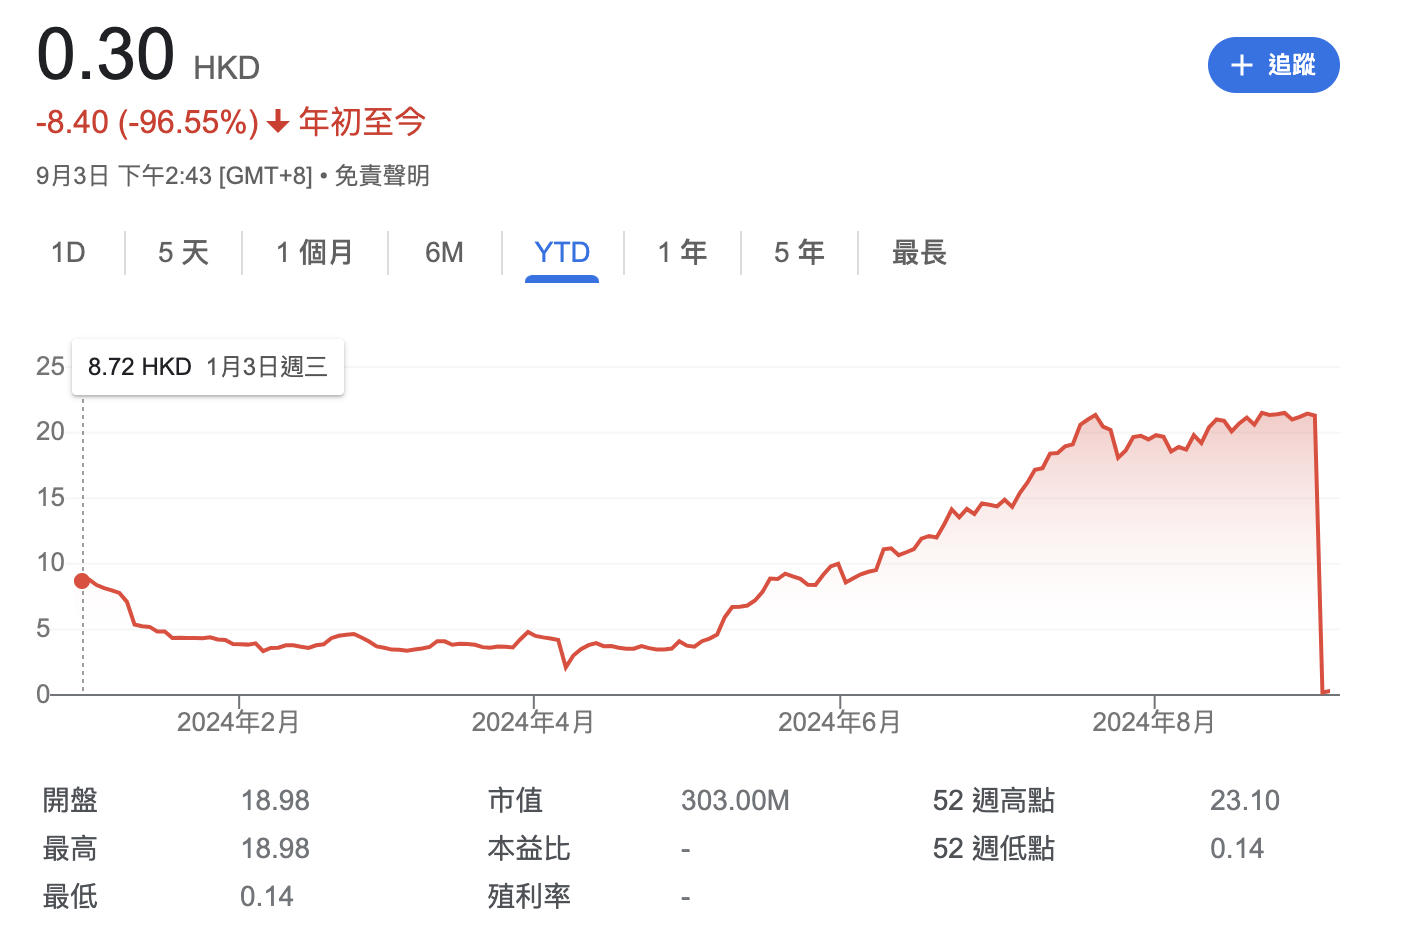This screenshot has height=932, width=1404.
Task: Click the 最低 value 0.14
Action: [x=266, y=896]
